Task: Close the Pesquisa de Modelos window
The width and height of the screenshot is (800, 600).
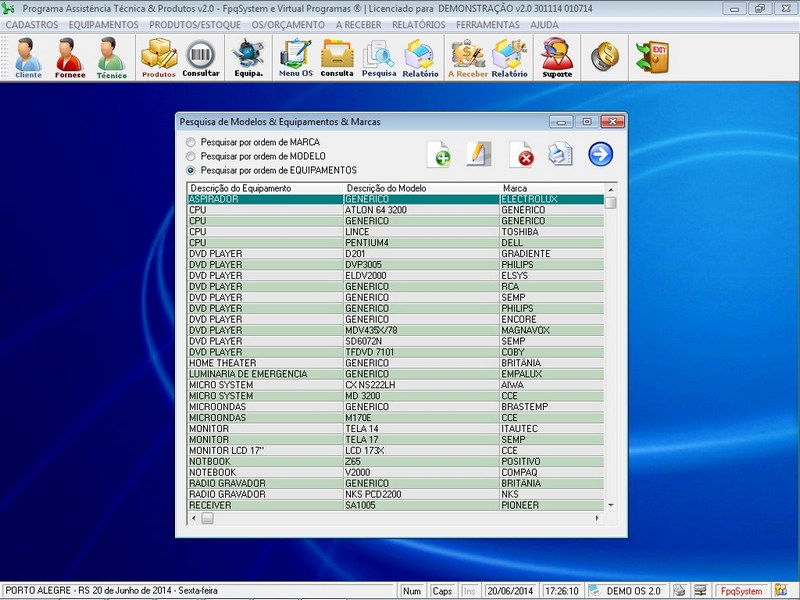Action: point(613,121)
